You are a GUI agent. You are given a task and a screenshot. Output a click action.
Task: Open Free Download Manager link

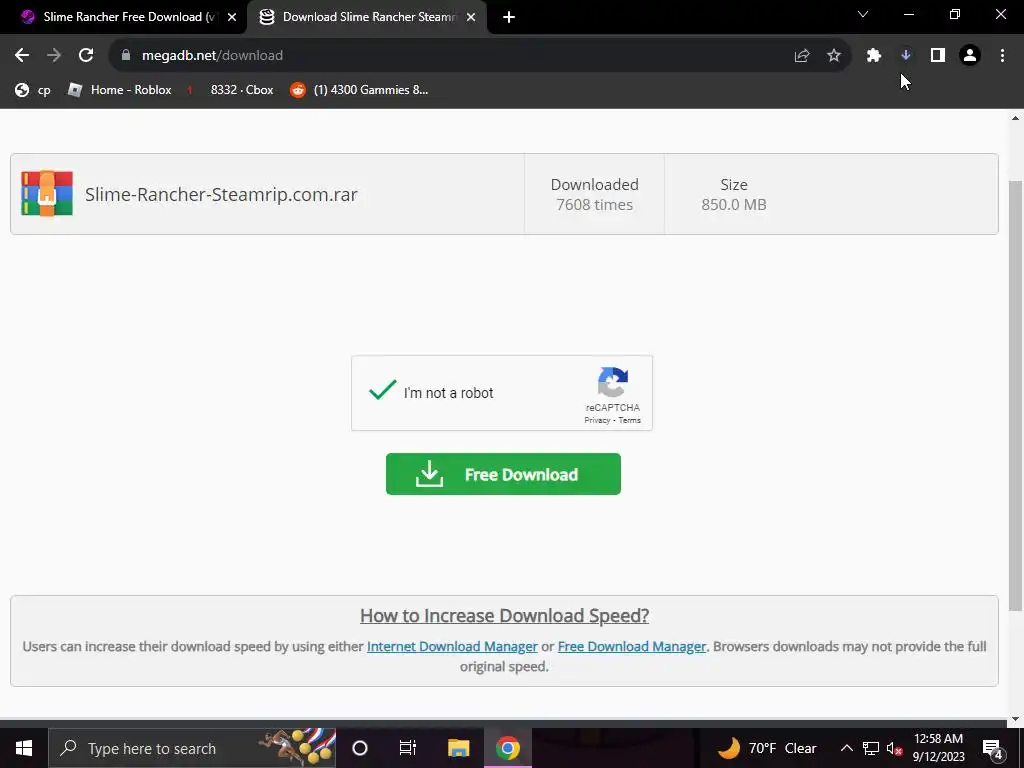pyautogui.click(x=632, y=647)
